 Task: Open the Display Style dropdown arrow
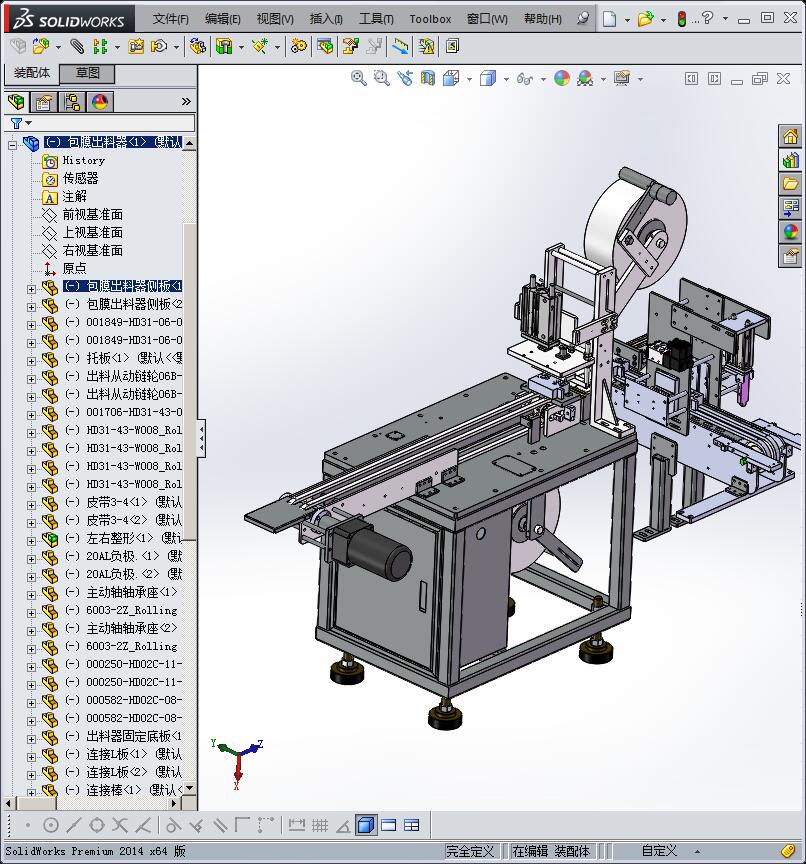tap(506, 79)
